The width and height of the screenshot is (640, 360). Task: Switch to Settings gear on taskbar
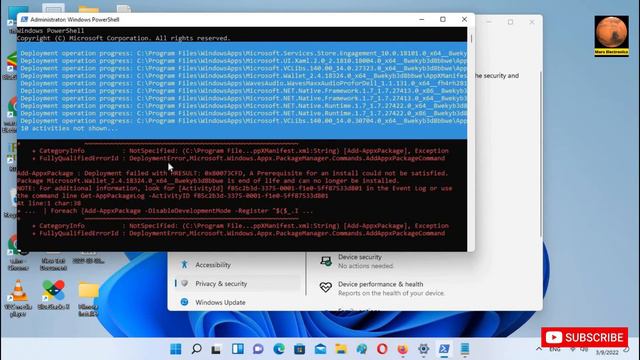tap(424, 349)
